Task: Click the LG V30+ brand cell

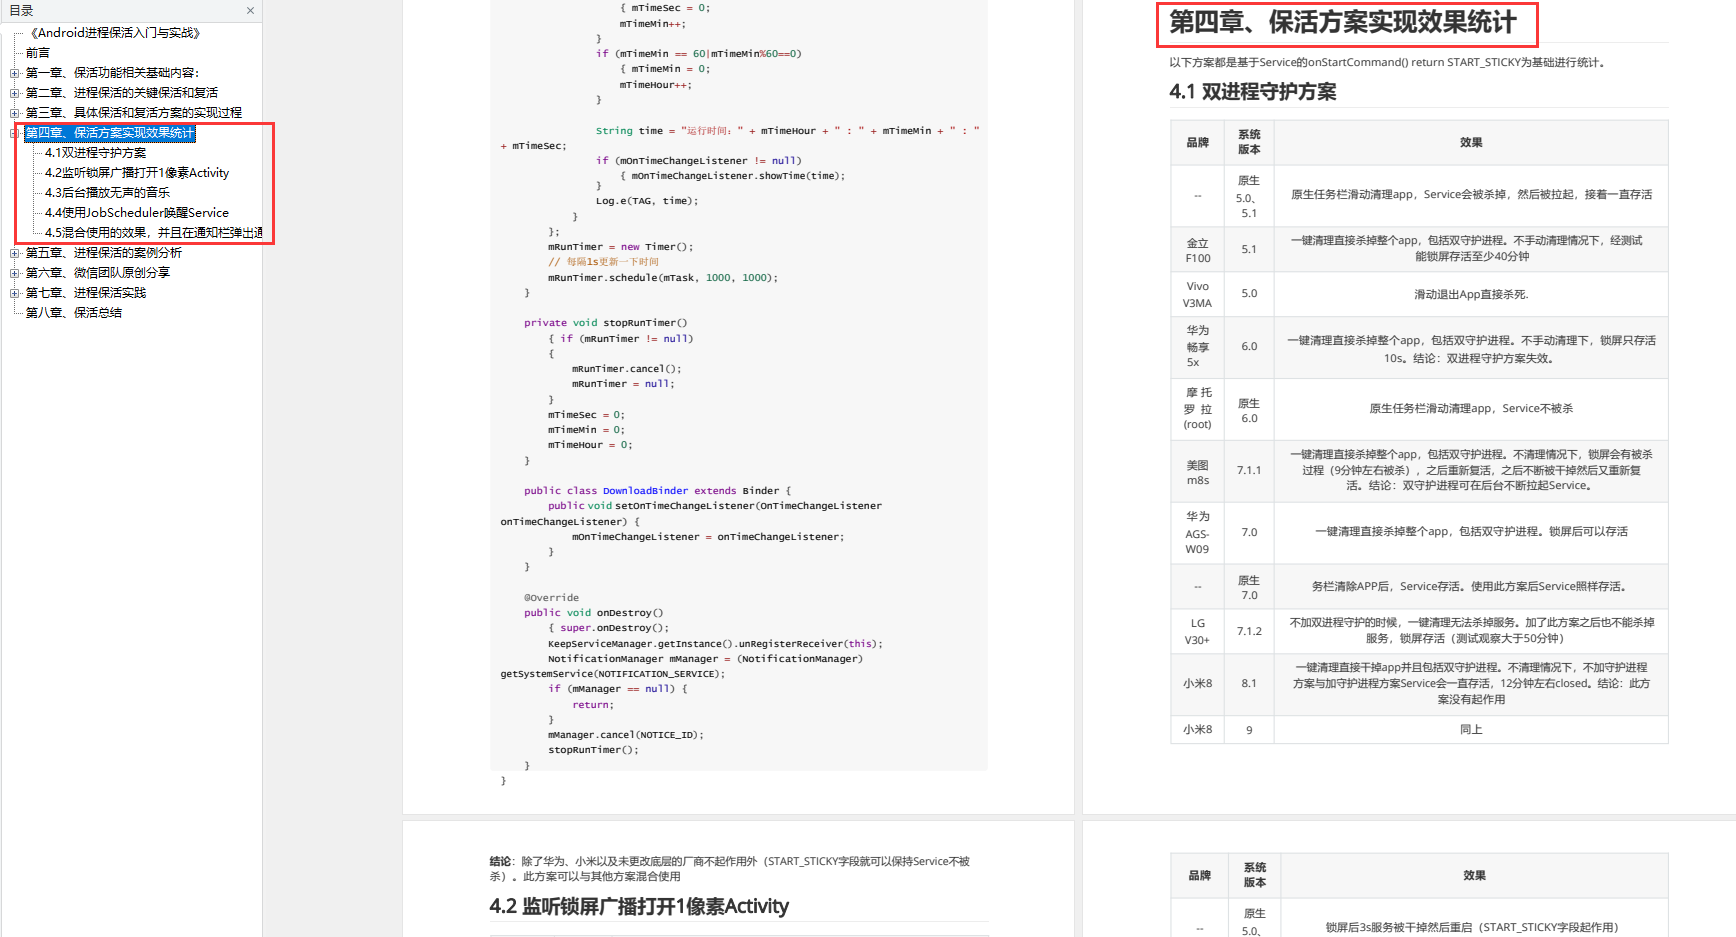Action: [x=1198, y=631]
